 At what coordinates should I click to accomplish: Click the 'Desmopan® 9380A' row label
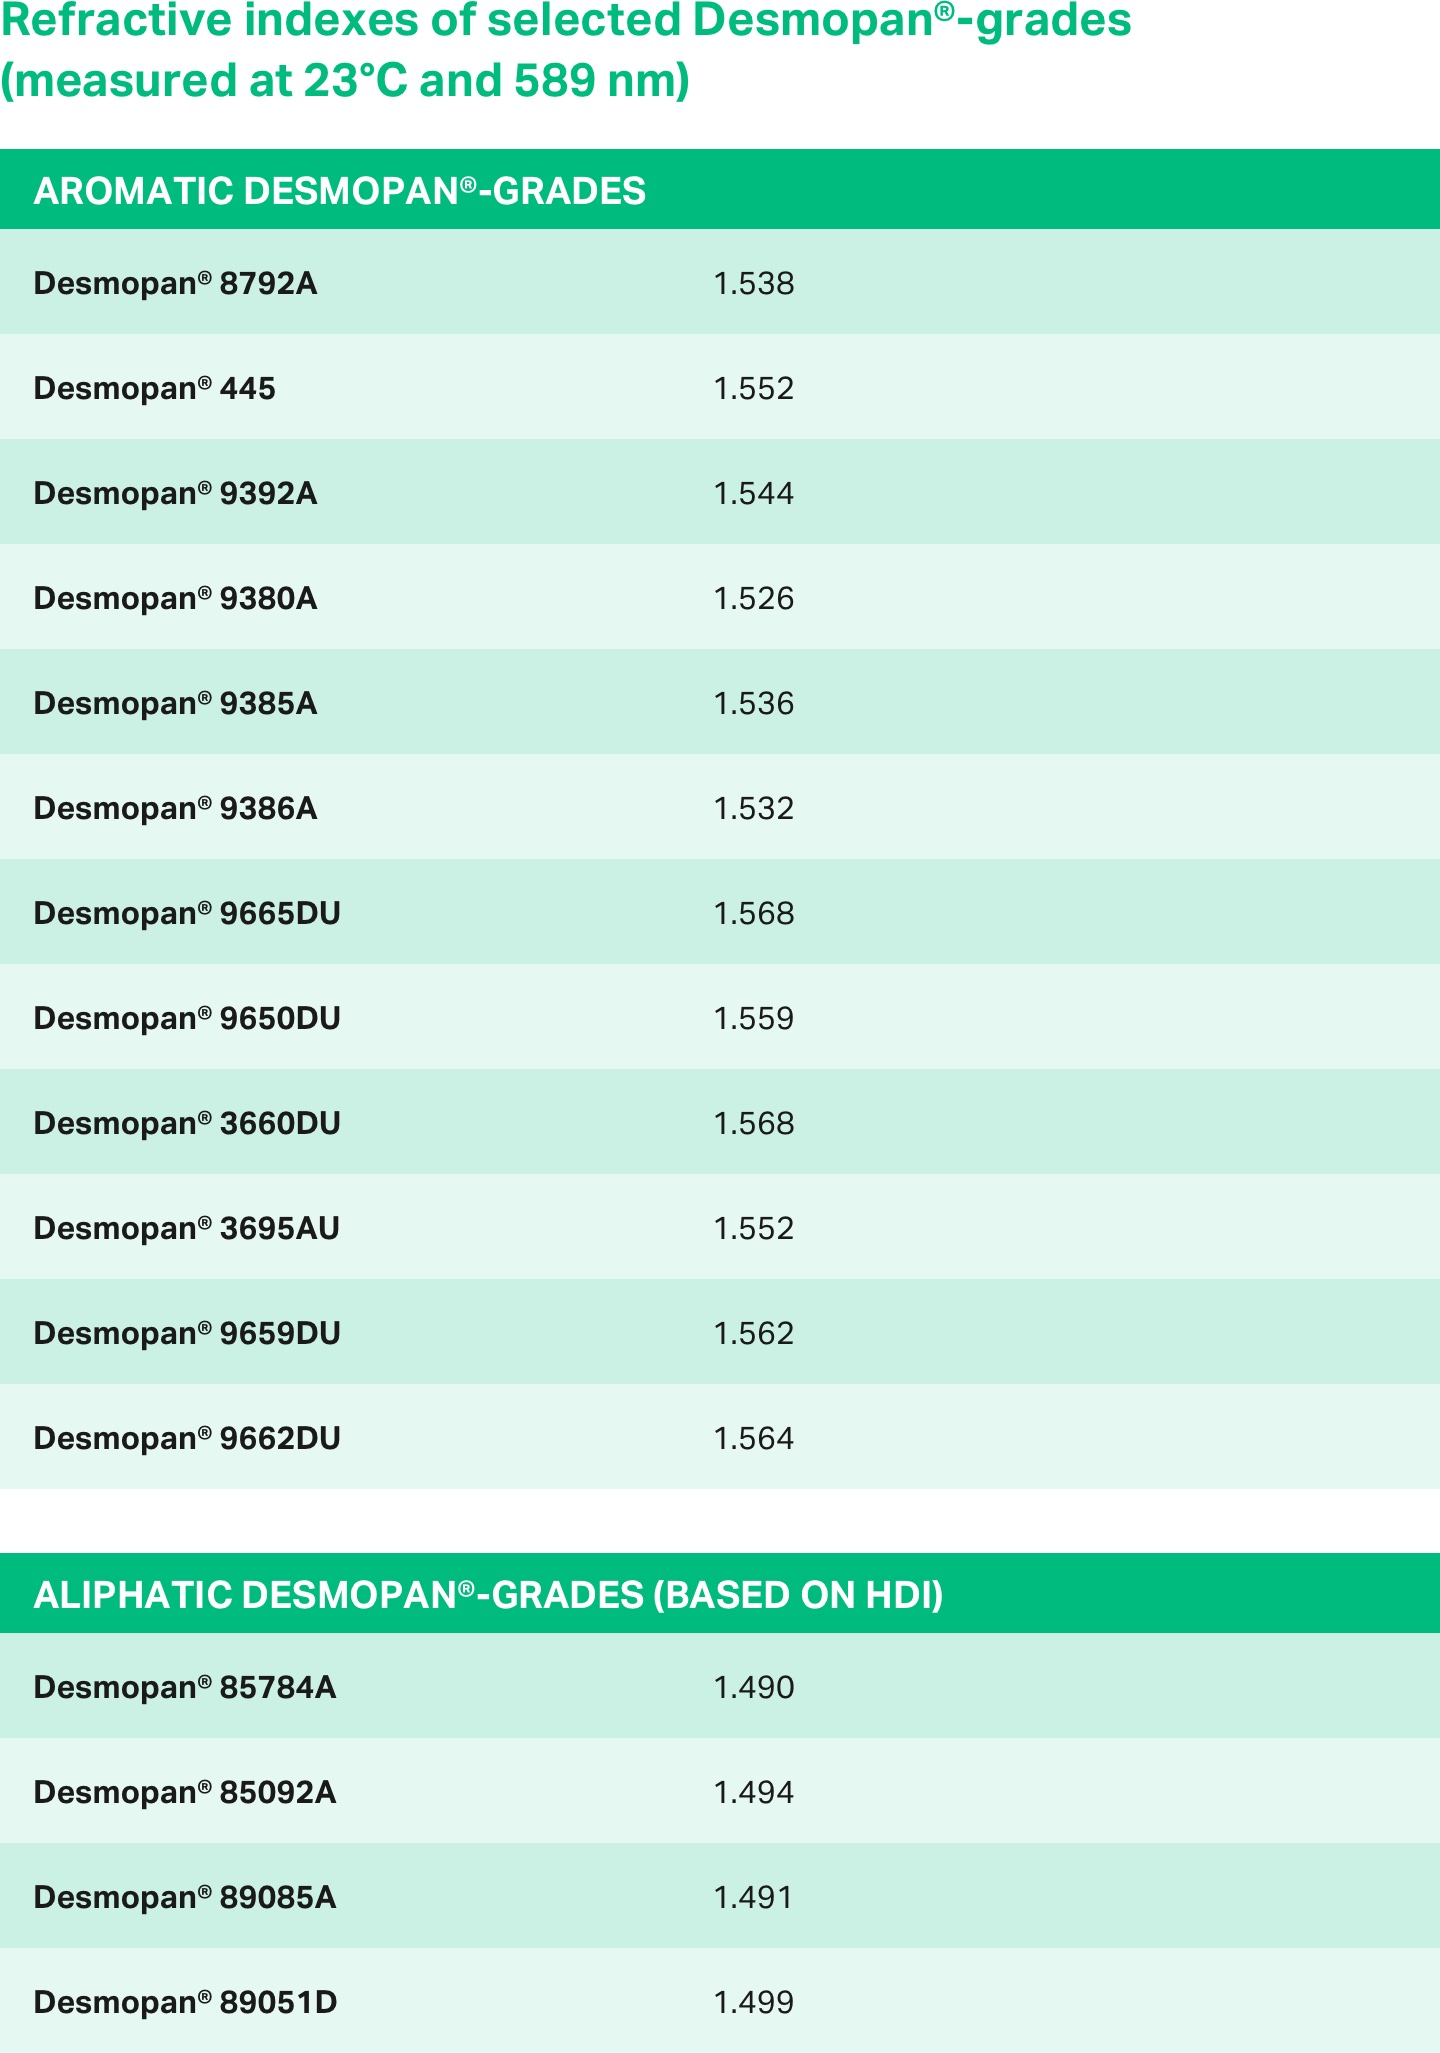[x=176, y=598]
